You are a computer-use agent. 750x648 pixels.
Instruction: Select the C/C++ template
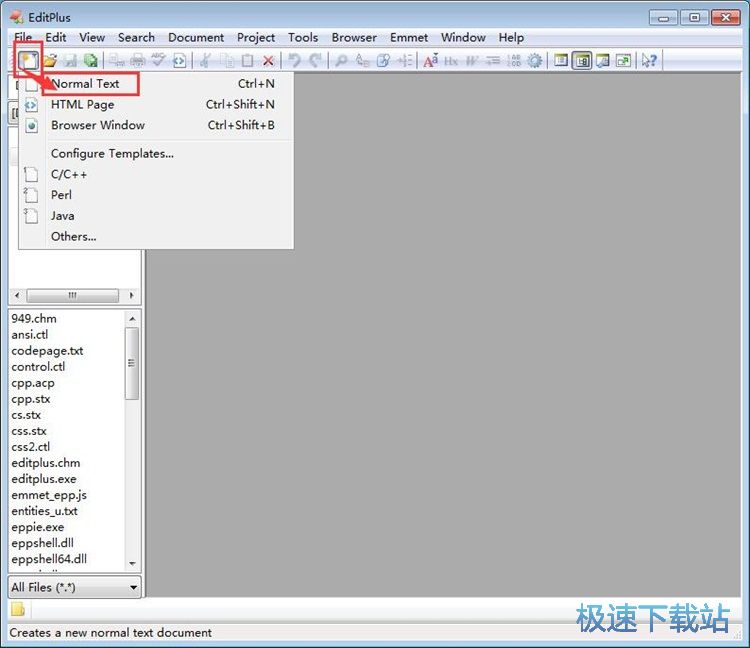tap(156, 175)
